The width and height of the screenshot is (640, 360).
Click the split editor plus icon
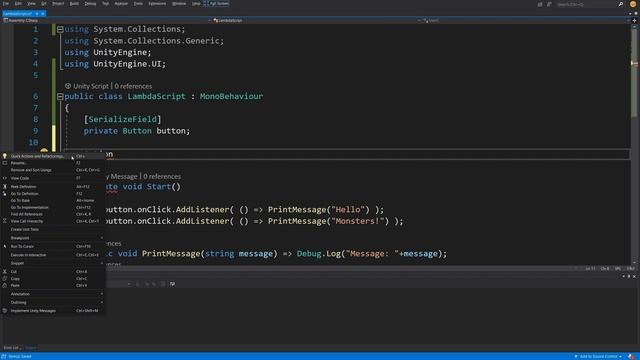[x=634, y=20]
